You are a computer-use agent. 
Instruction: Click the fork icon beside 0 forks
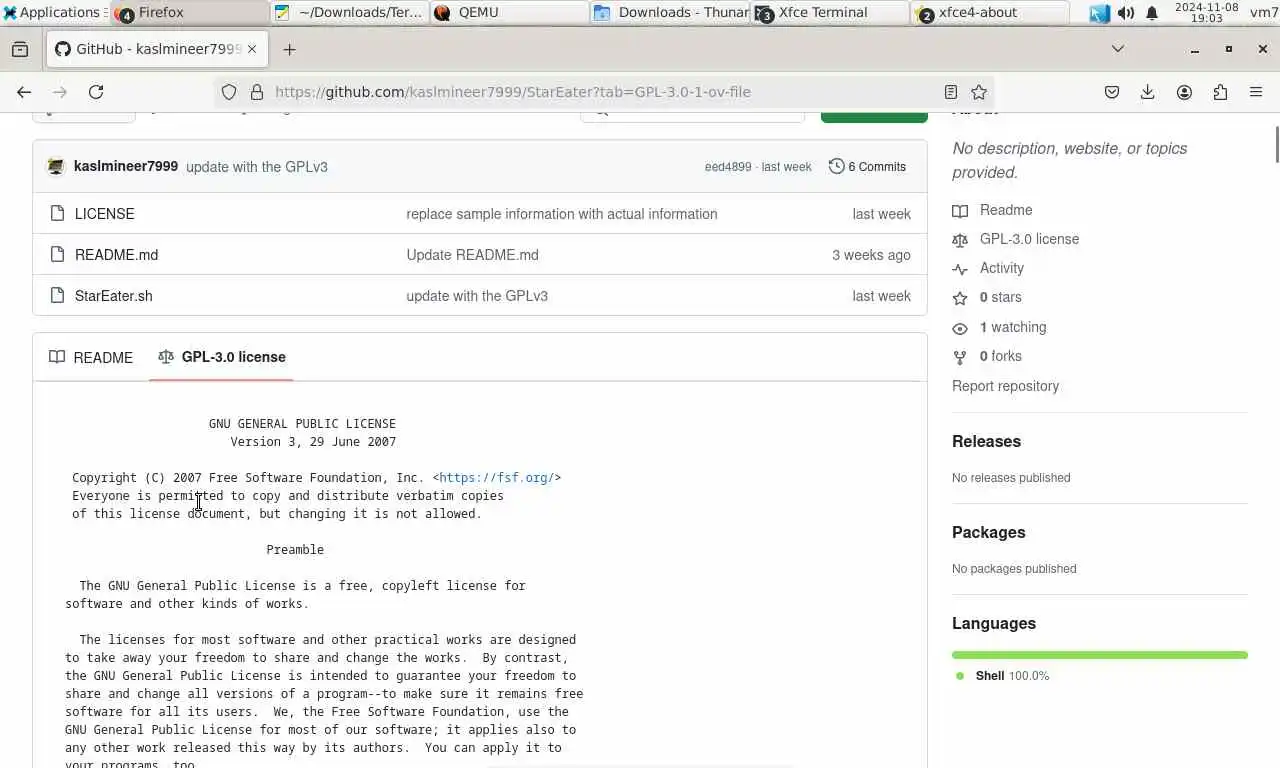[x=960, y=357]
